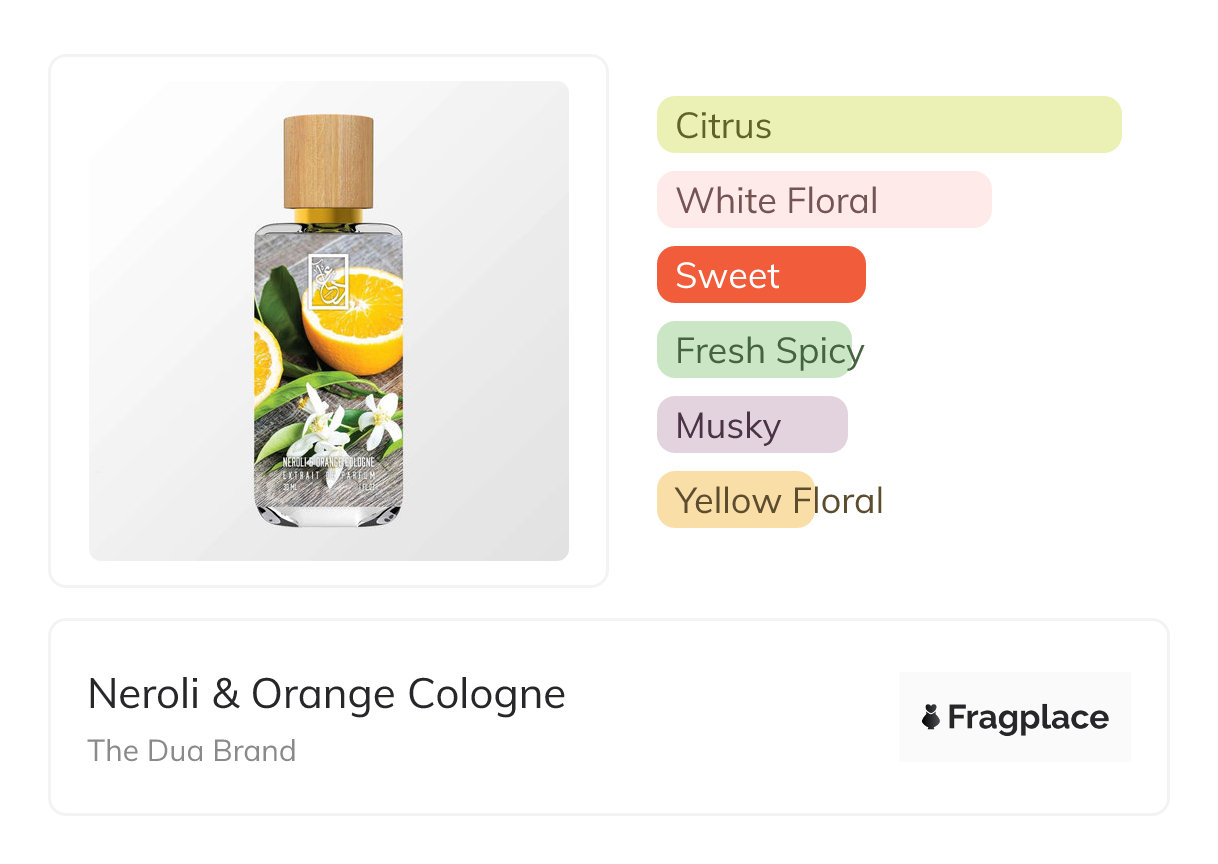
Task: Select the White Floral accord bar
Action: click(x=823, y=200)
